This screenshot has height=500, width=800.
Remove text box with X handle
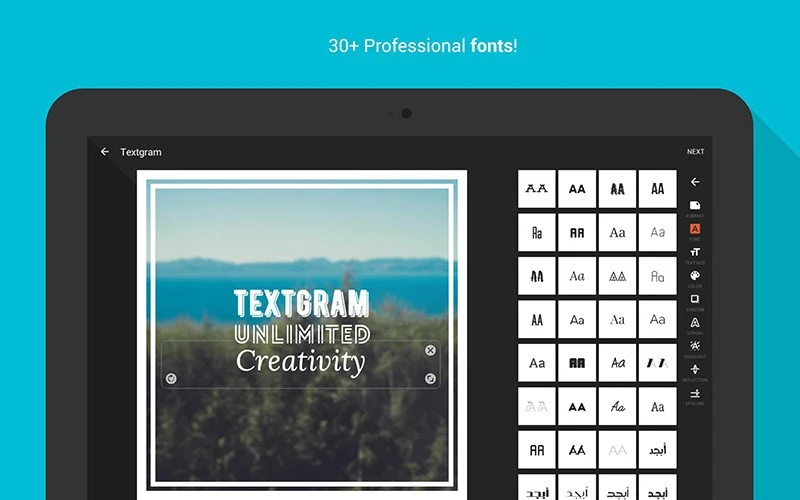point(430,350)
